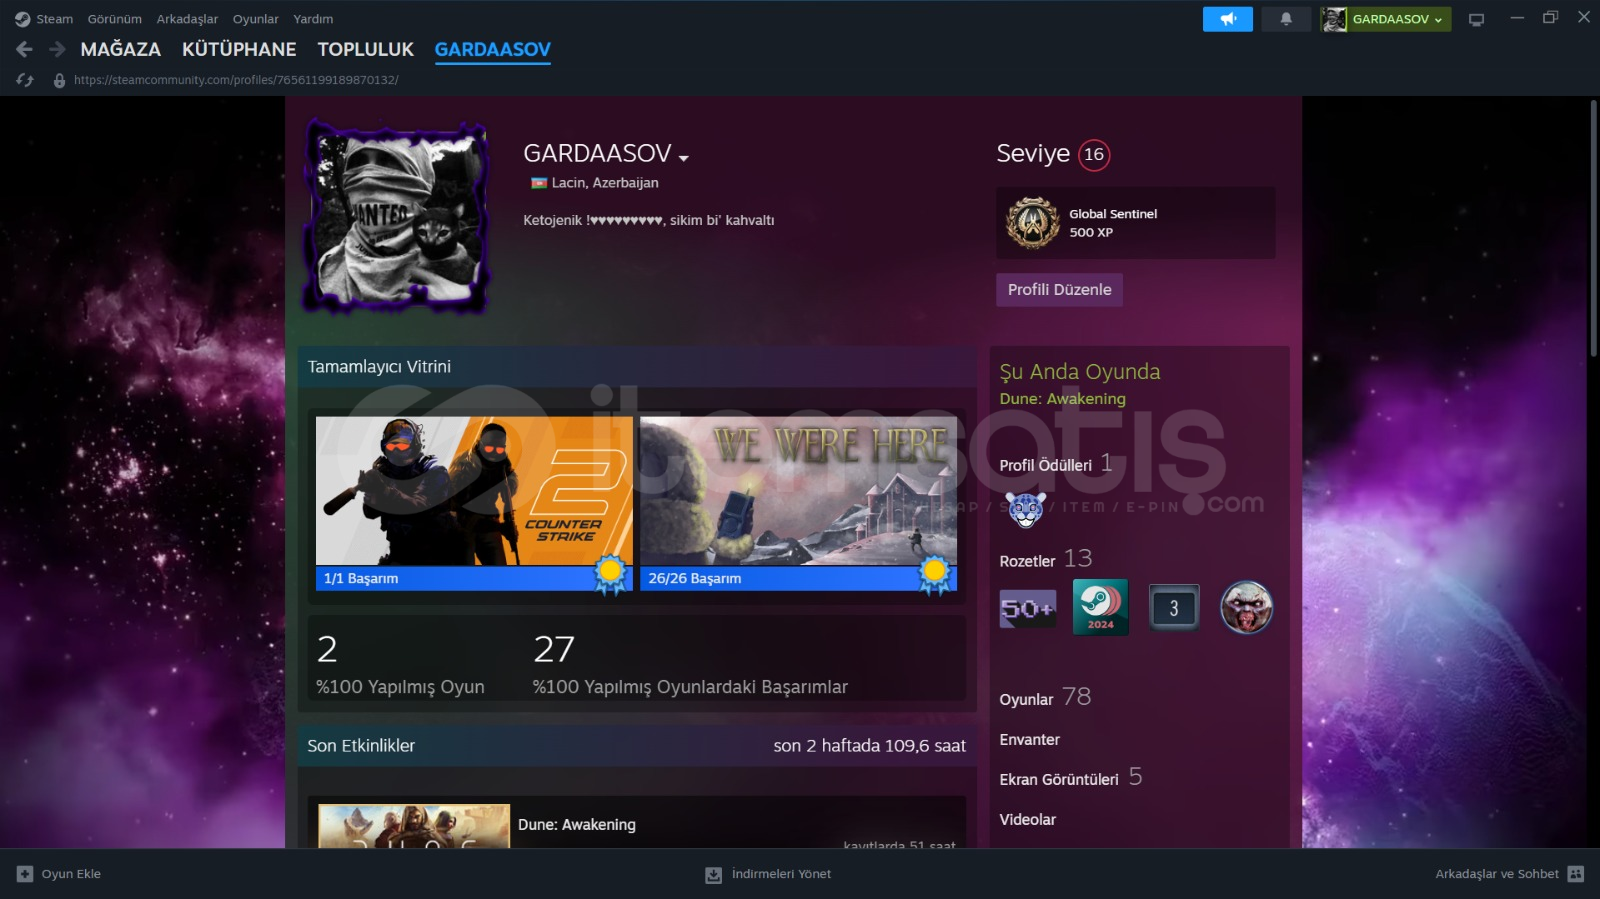Select the GARDAASOV navigation tab
Screen dimensions: 1600x899
492,49
